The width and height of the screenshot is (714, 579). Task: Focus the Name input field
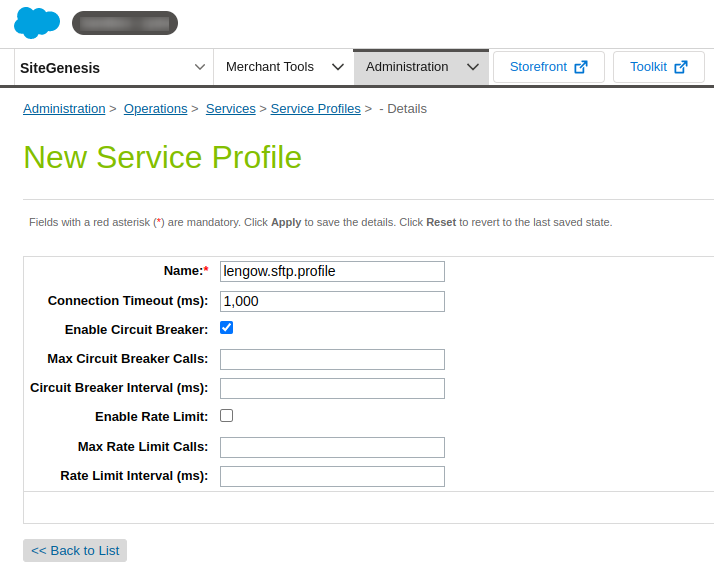pos(332,272)
